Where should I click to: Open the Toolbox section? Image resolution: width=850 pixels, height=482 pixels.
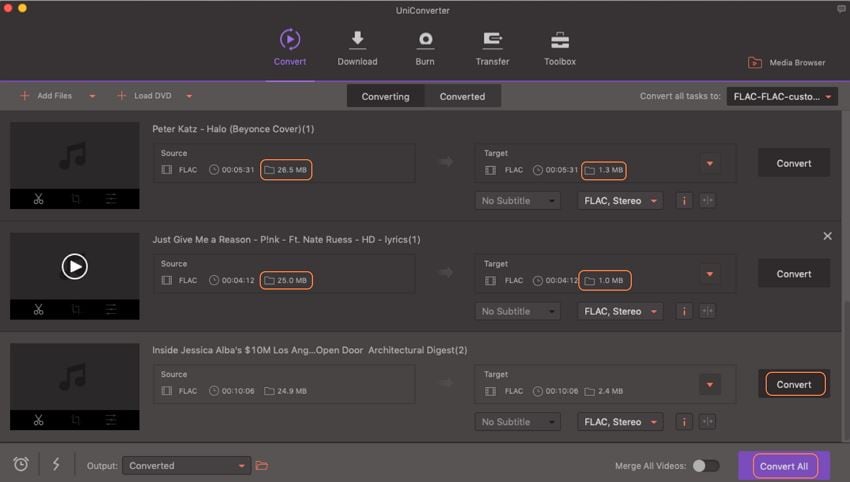tap(560, 48)
